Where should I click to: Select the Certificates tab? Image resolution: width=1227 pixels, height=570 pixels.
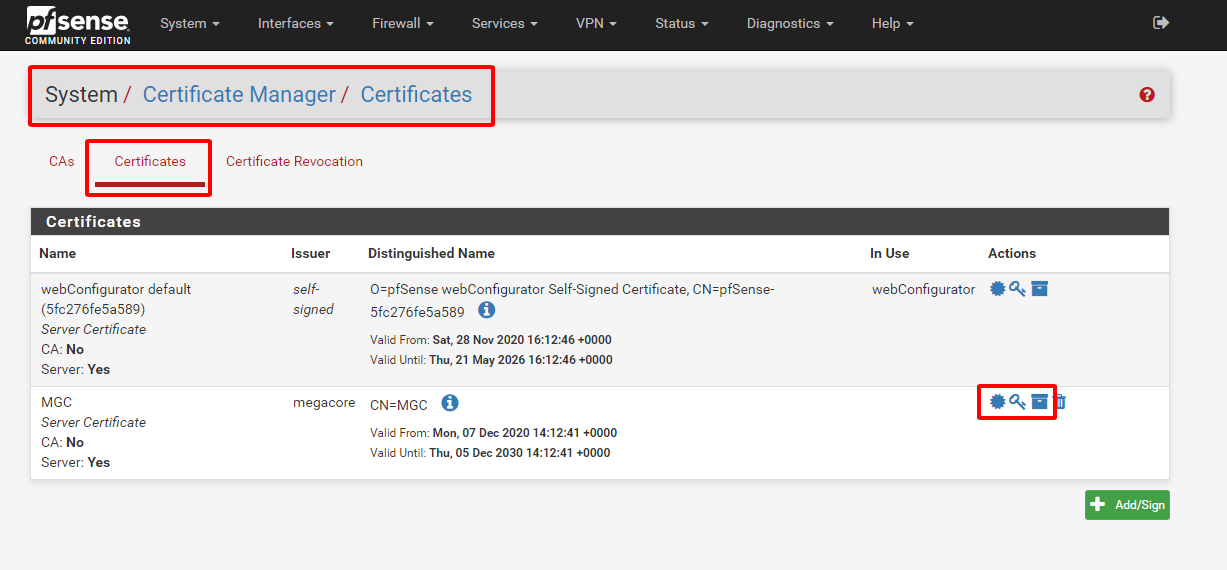(x=150, y=161)
